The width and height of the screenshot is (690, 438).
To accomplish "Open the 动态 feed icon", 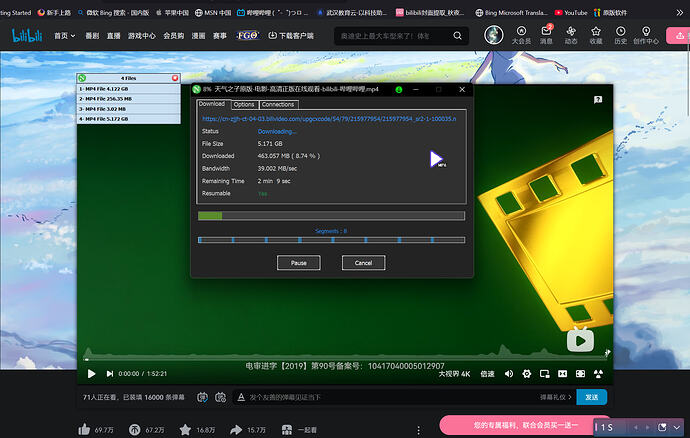I will click(571, 35).
